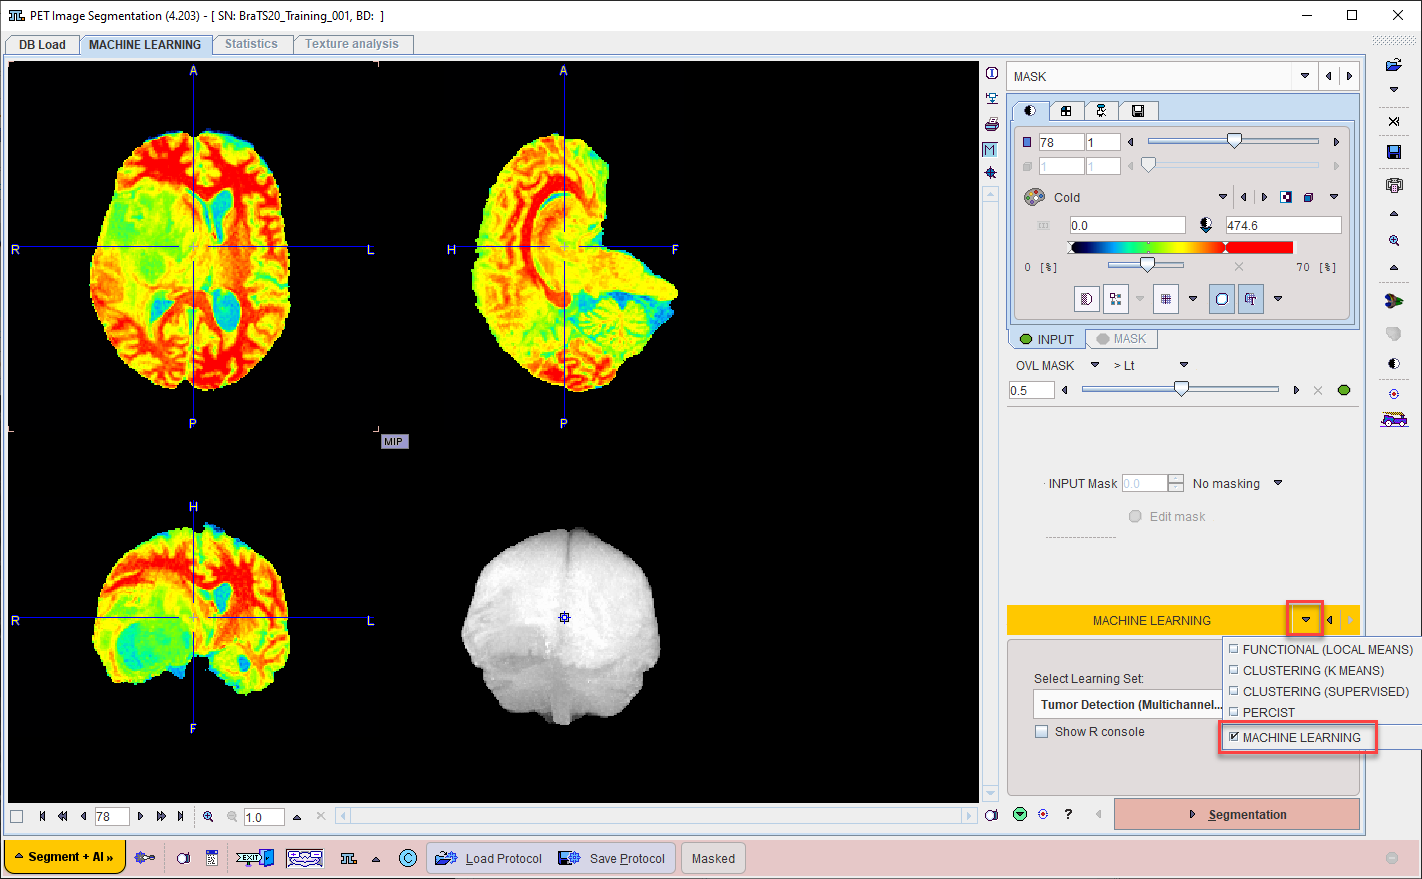Image resolution: width=1422 pixels, height=879 pixels.
Task: Click the 3D rendering arrow icon in sidebar
Action: pyautogui.click(x=1394, y=301)
